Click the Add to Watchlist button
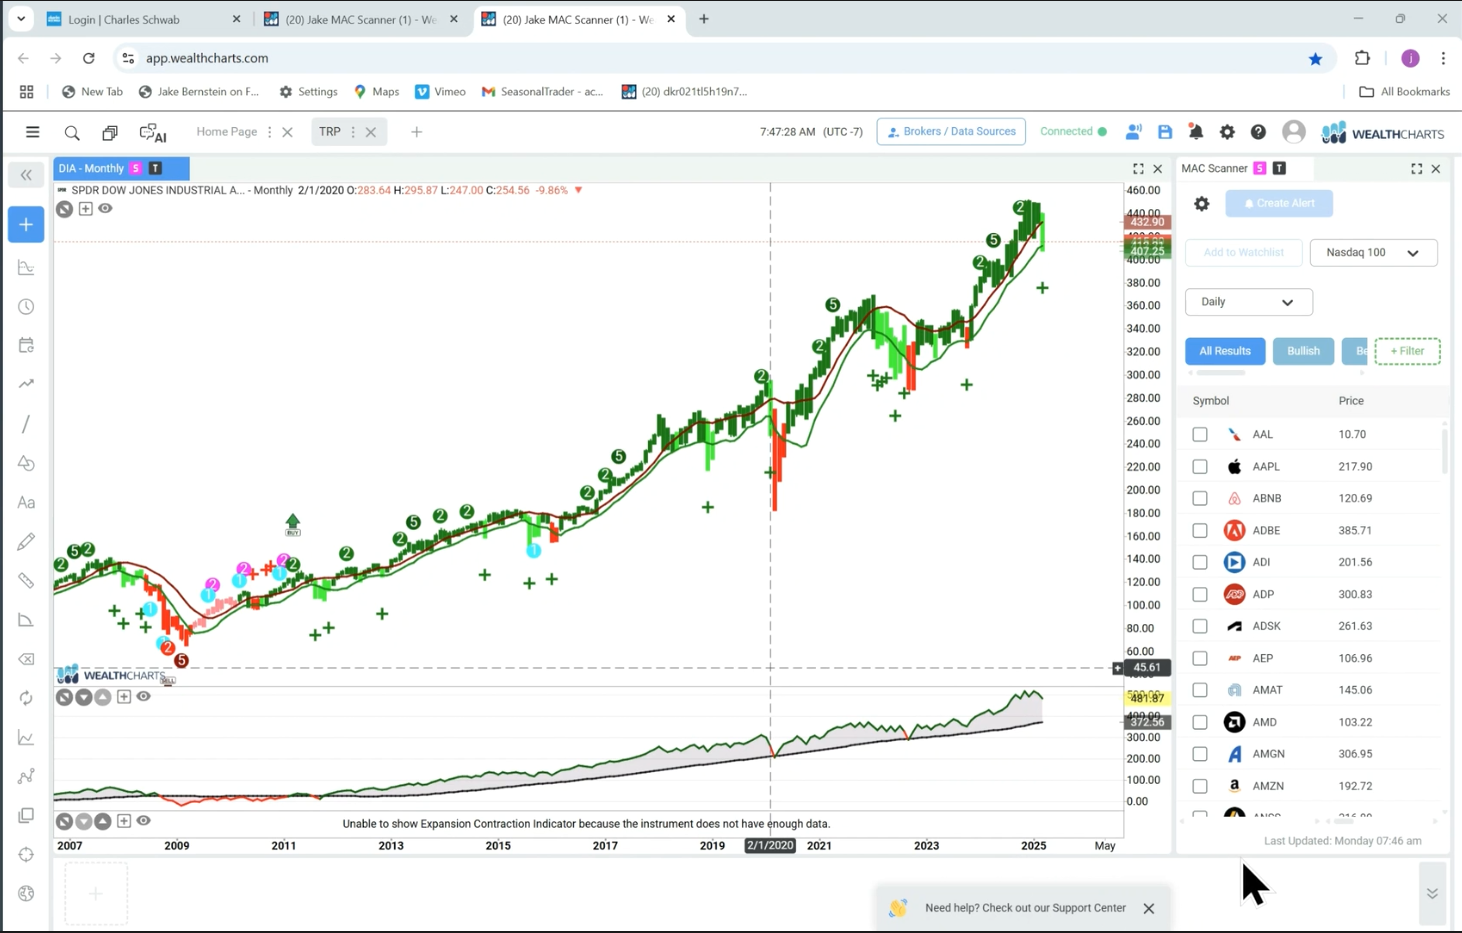Viewport: 1462px width, 933px height. tap(1243, 253)
